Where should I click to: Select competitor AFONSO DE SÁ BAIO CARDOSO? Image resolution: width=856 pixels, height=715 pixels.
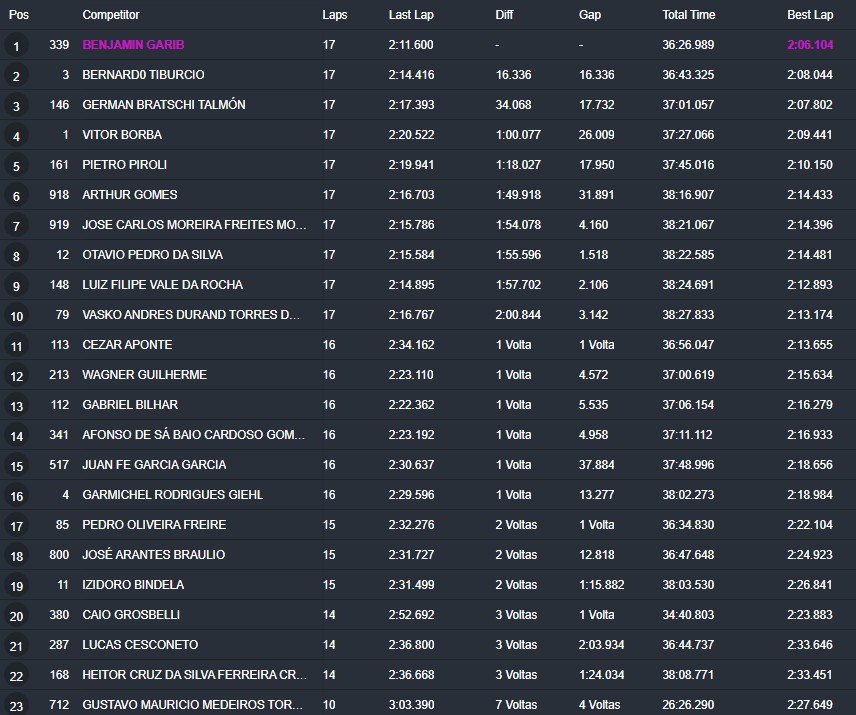193,435
